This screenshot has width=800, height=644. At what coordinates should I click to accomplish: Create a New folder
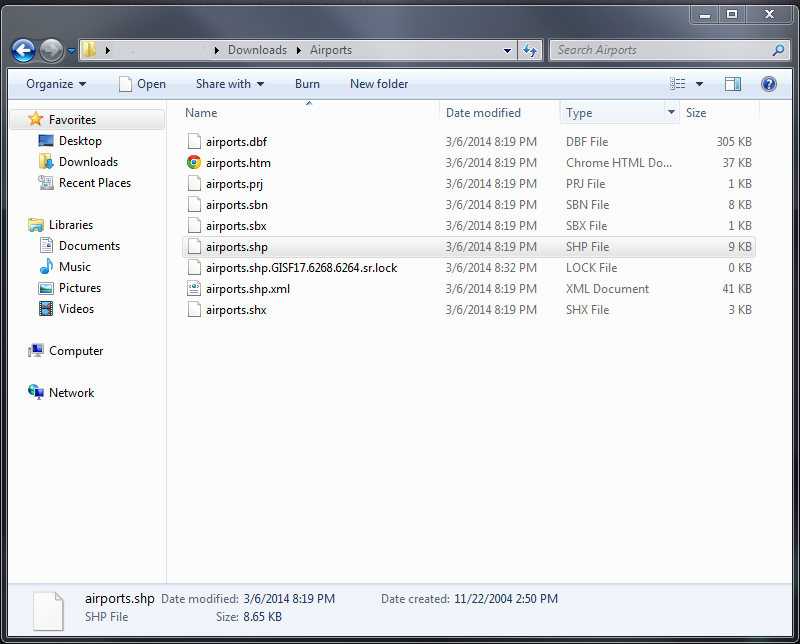point(379,84)
